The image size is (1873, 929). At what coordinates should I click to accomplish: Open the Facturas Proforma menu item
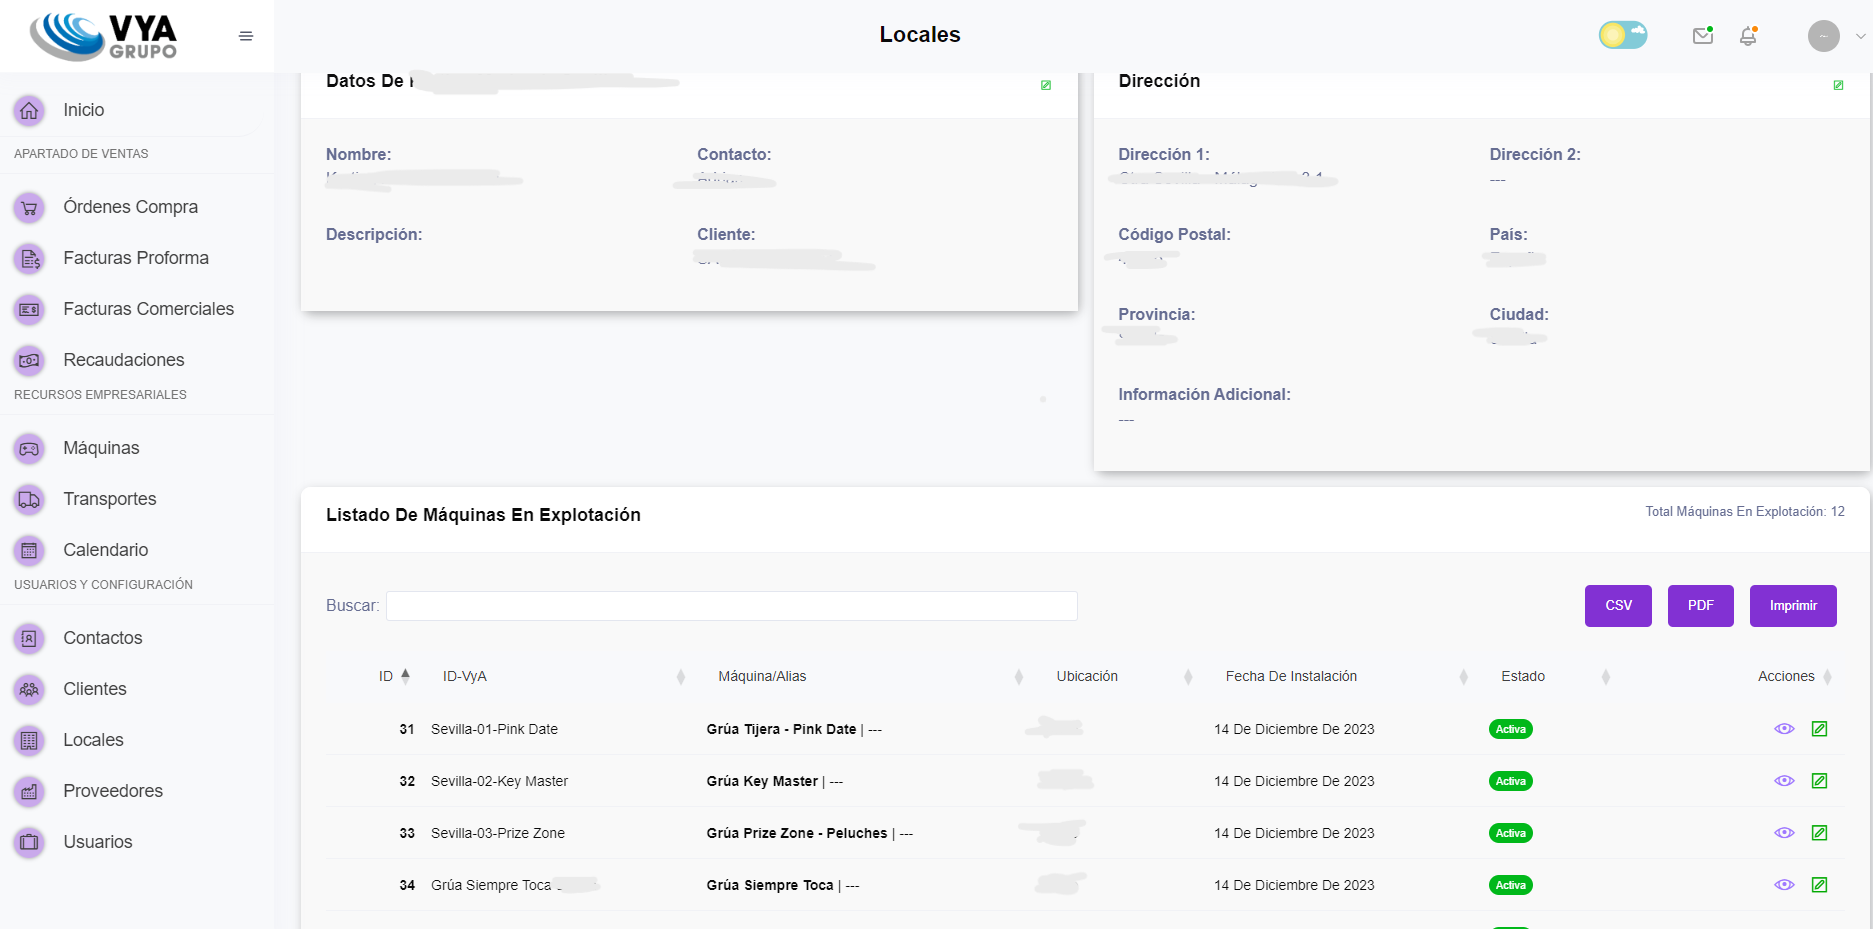[135, 257]
